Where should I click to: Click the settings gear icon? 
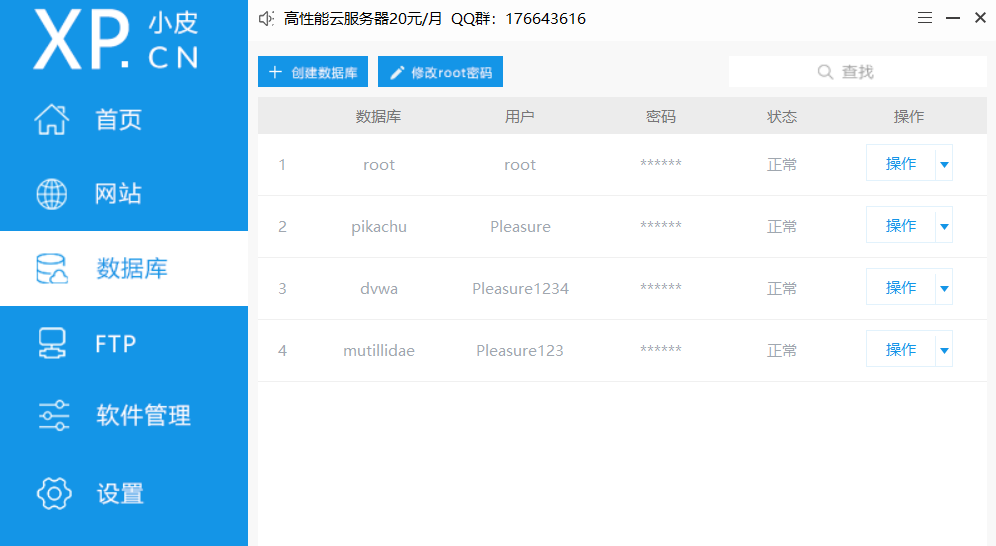point(54,493)
